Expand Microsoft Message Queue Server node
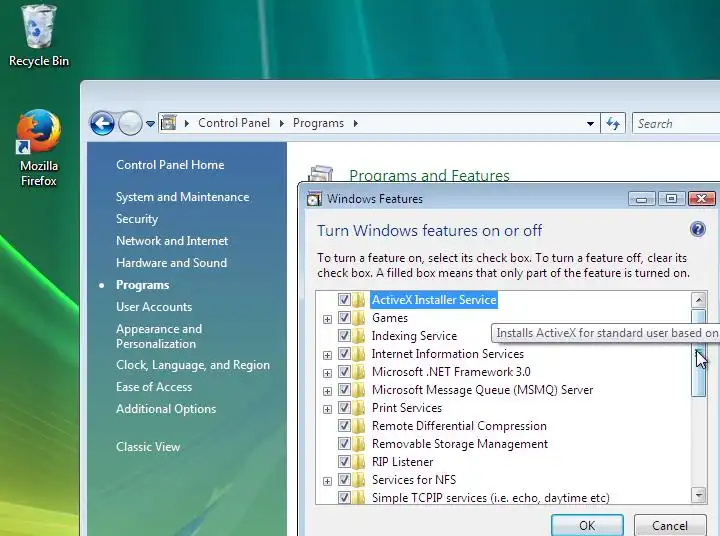The height and width of the screenshot is (536, 720). [x=327, y=391]
